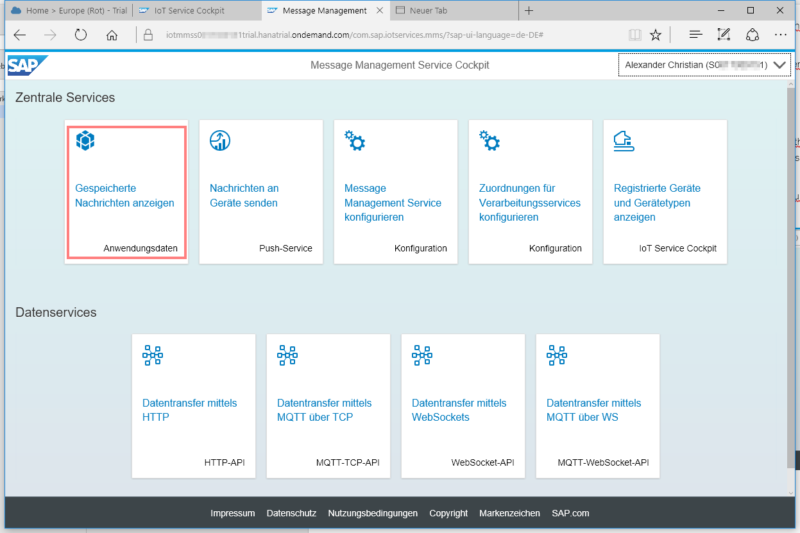The width and height of the screenshot is (800, 533).
Task: Click the Copyright footer link
Action: (x=448, y=513)
